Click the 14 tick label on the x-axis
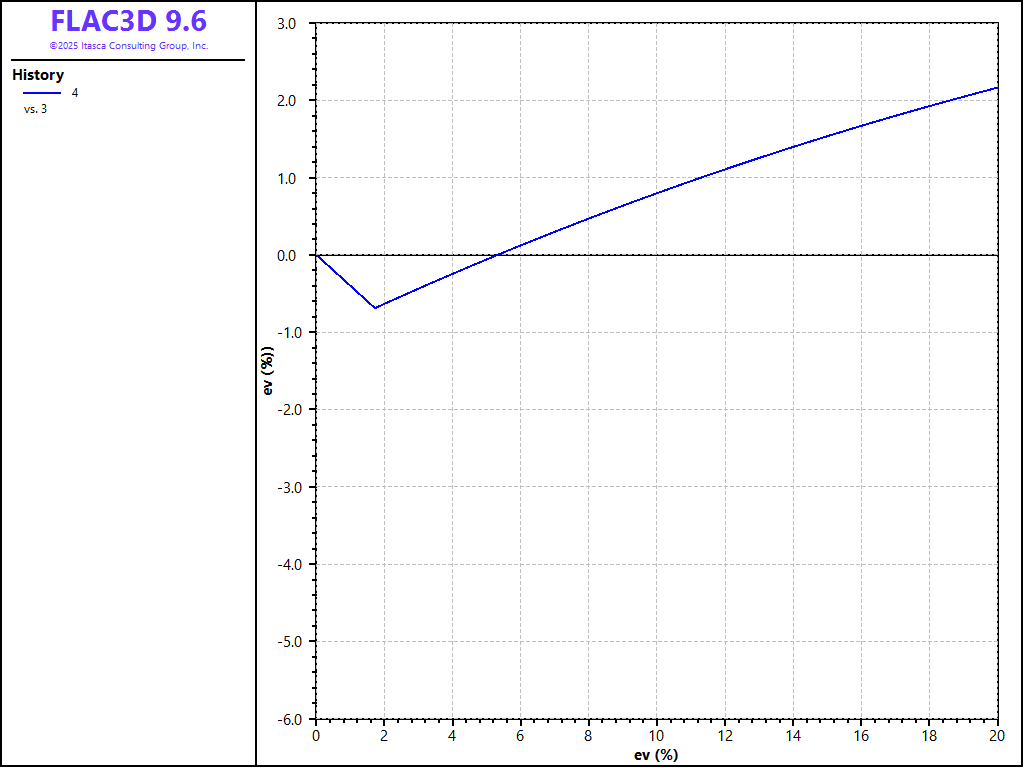This screenshot has width=1024, height=768. (793, 735)
